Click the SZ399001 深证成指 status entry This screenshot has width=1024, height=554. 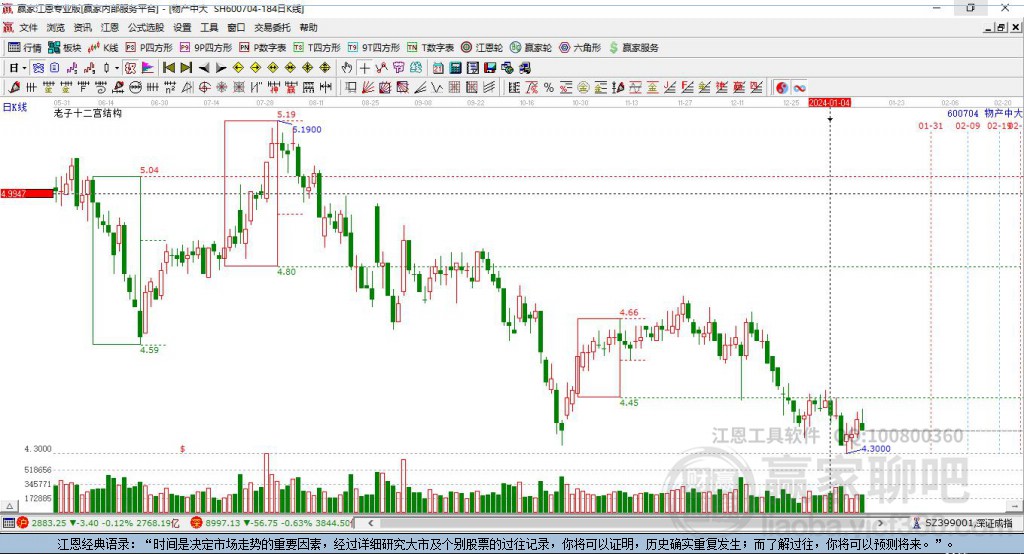click(x=962, y=523)
